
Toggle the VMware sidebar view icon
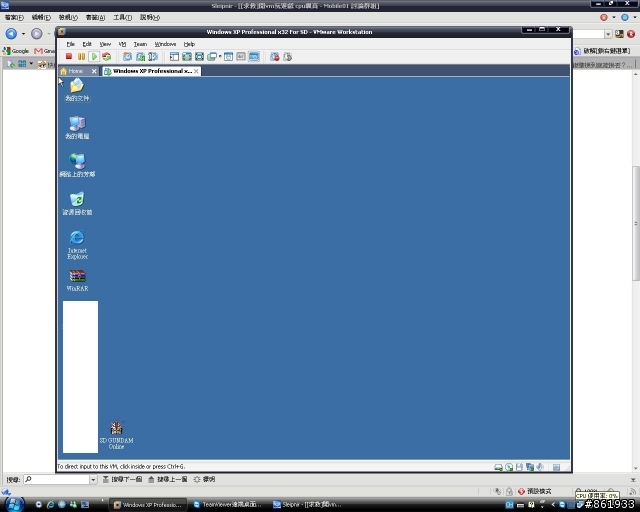point(174,57)
